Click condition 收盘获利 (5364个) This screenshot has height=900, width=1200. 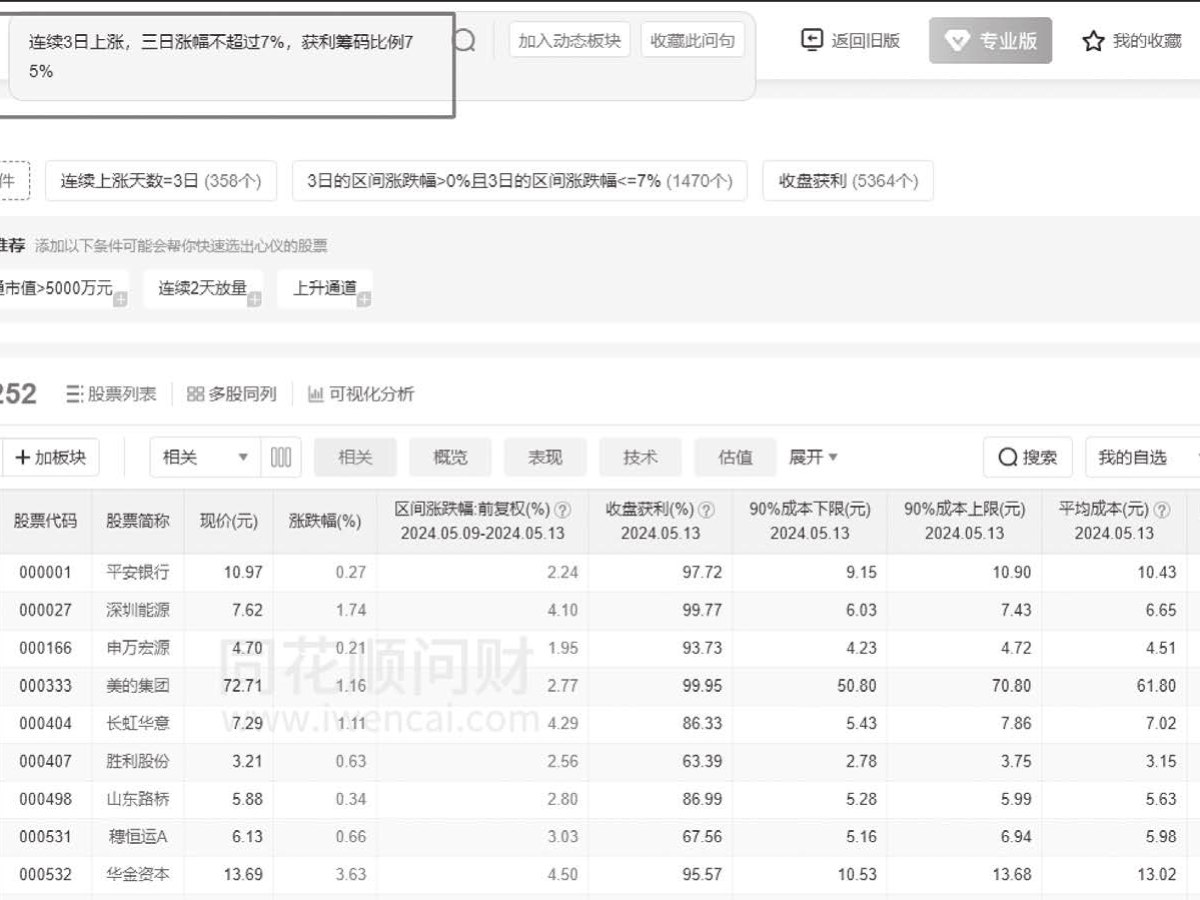(x=848, y=181)
